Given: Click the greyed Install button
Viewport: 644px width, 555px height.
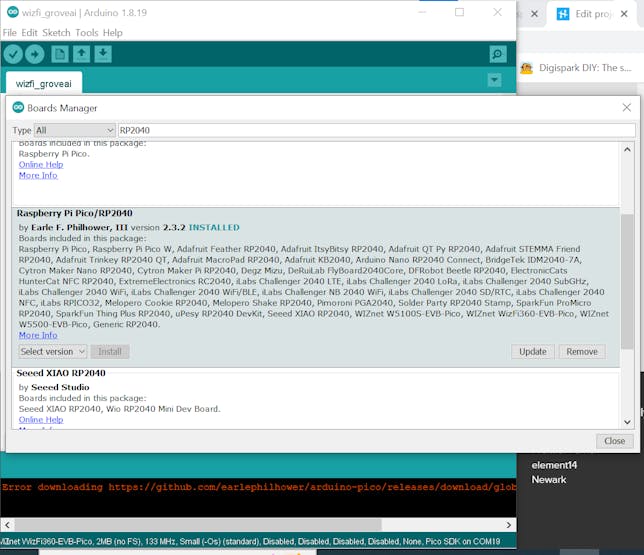Looking at the screenshot, I should (x=110, y=352).
